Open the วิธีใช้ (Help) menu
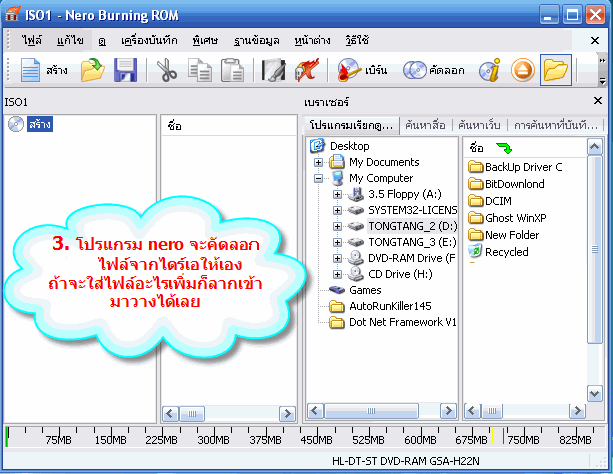613x474 pixels. [x=357, y=40]
